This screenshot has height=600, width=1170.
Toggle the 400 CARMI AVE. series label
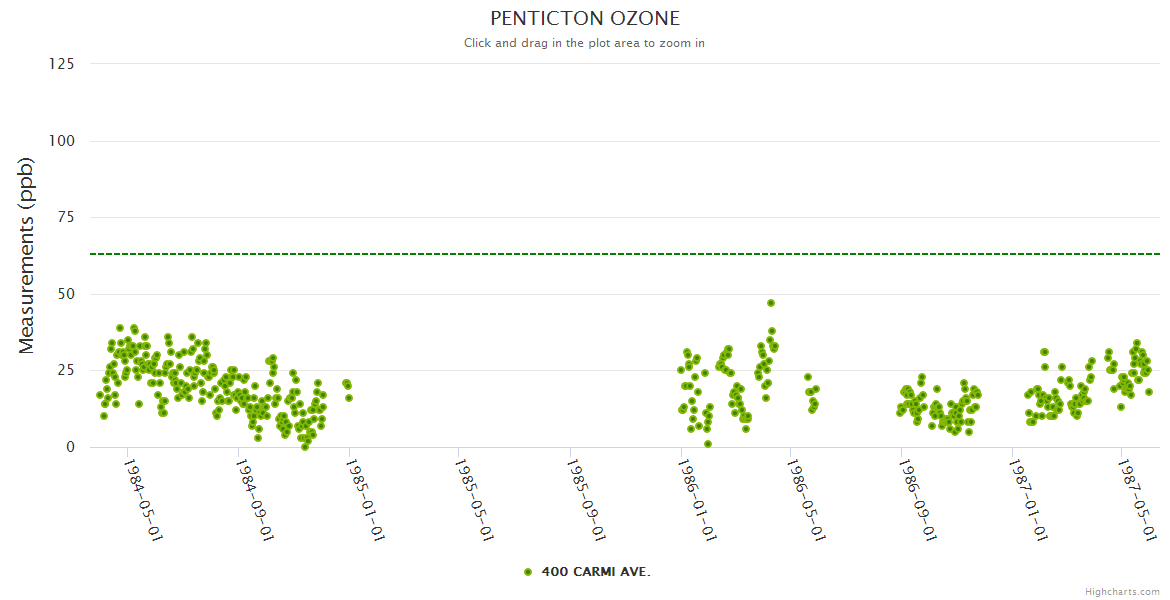click(x=596, y=572)
